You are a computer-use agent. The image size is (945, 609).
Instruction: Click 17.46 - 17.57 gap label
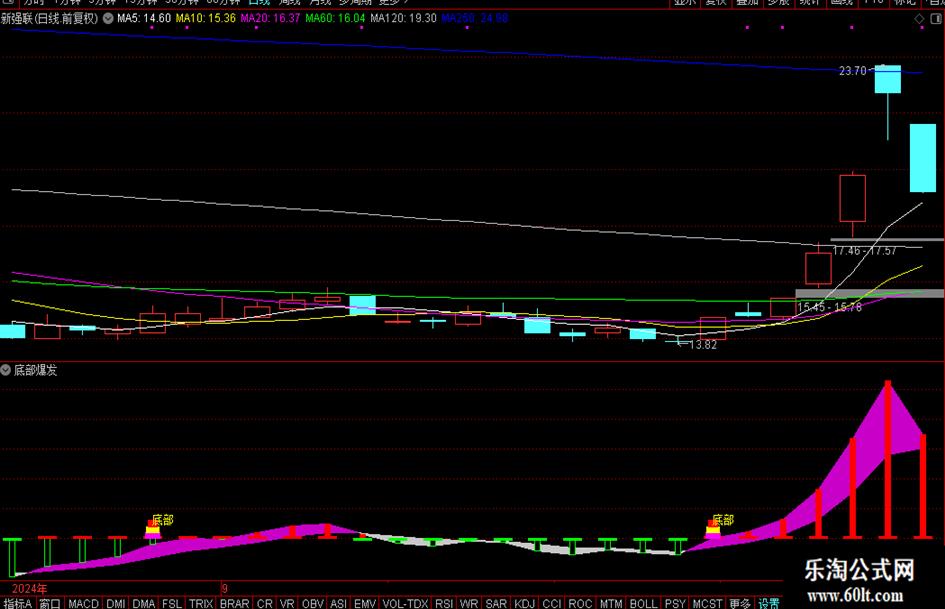click(x=864, y=251)
